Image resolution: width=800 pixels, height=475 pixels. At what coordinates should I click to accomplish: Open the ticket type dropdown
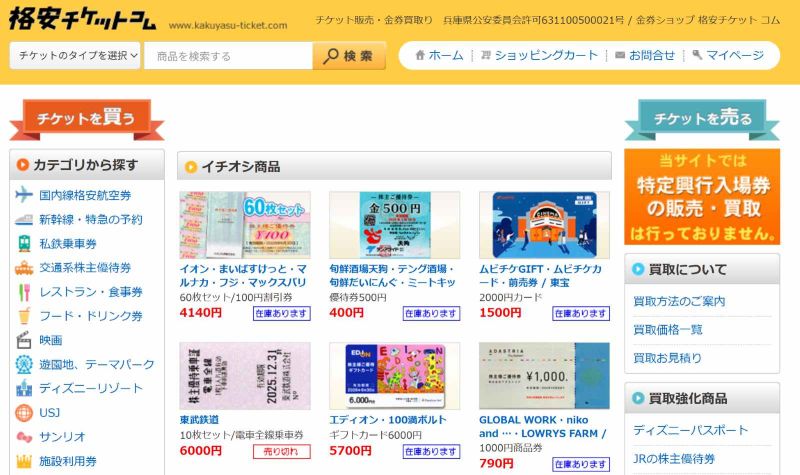click(75, 56)
